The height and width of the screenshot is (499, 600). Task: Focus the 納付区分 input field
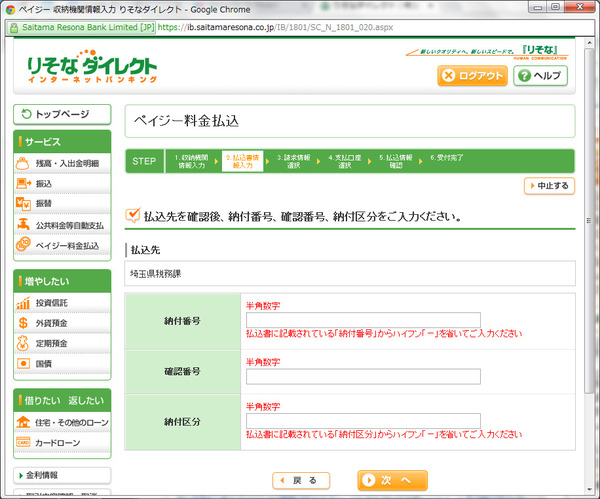pos(363,421)
